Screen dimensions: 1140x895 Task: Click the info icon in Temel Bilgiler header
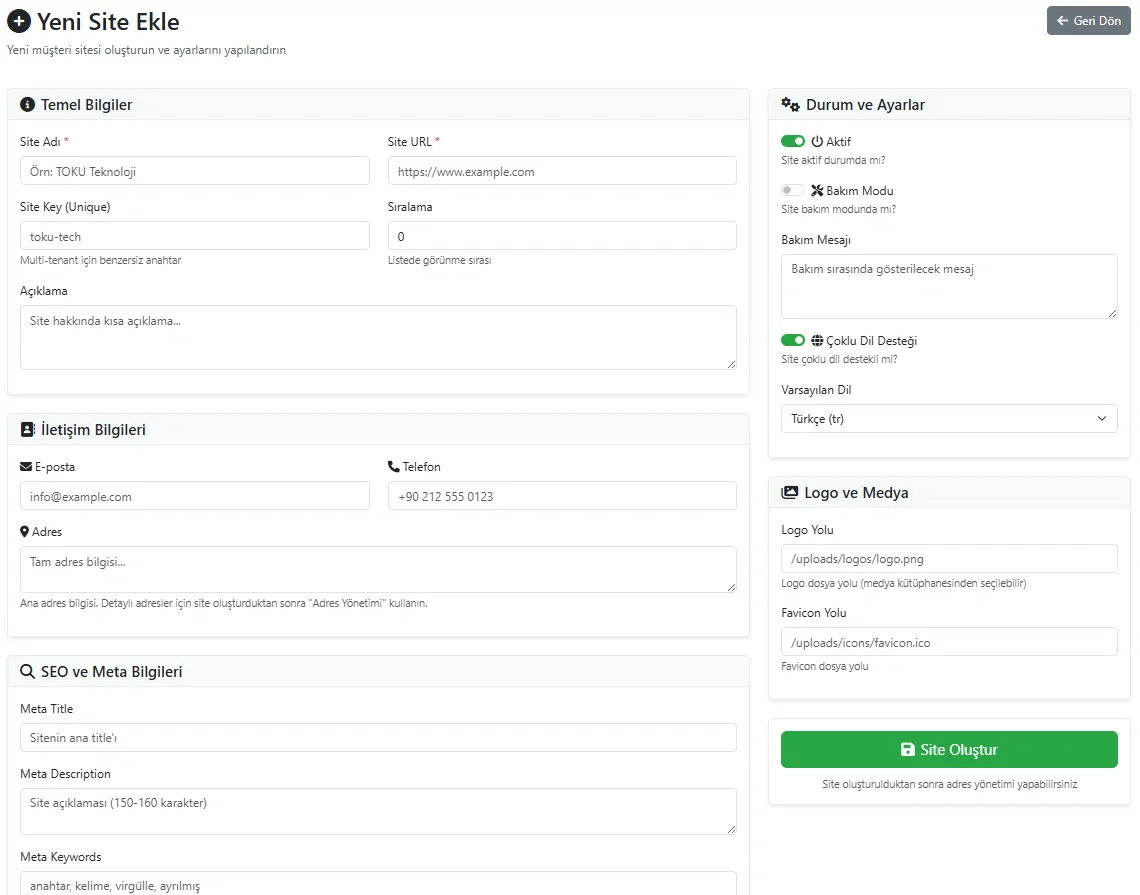[27, 105]
